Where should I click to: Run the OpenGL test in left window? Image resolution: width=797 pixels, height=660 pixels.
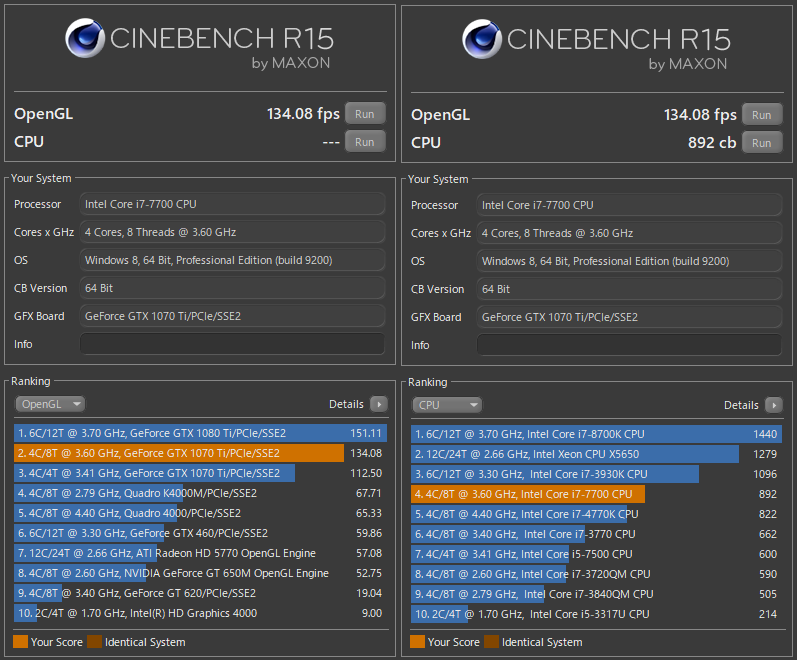[x=365, y=114]
